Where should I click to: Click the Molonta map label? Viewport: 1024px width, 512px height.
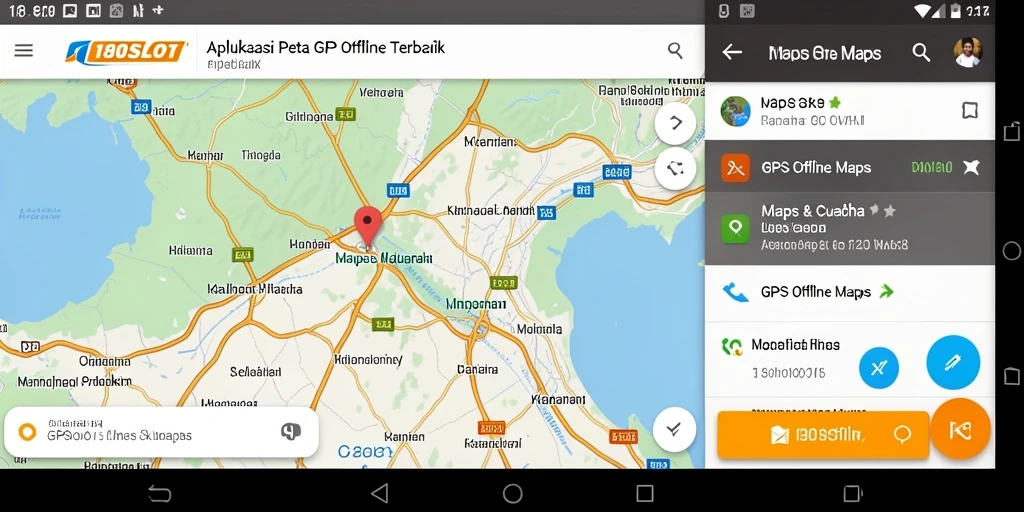coord(539,330)
